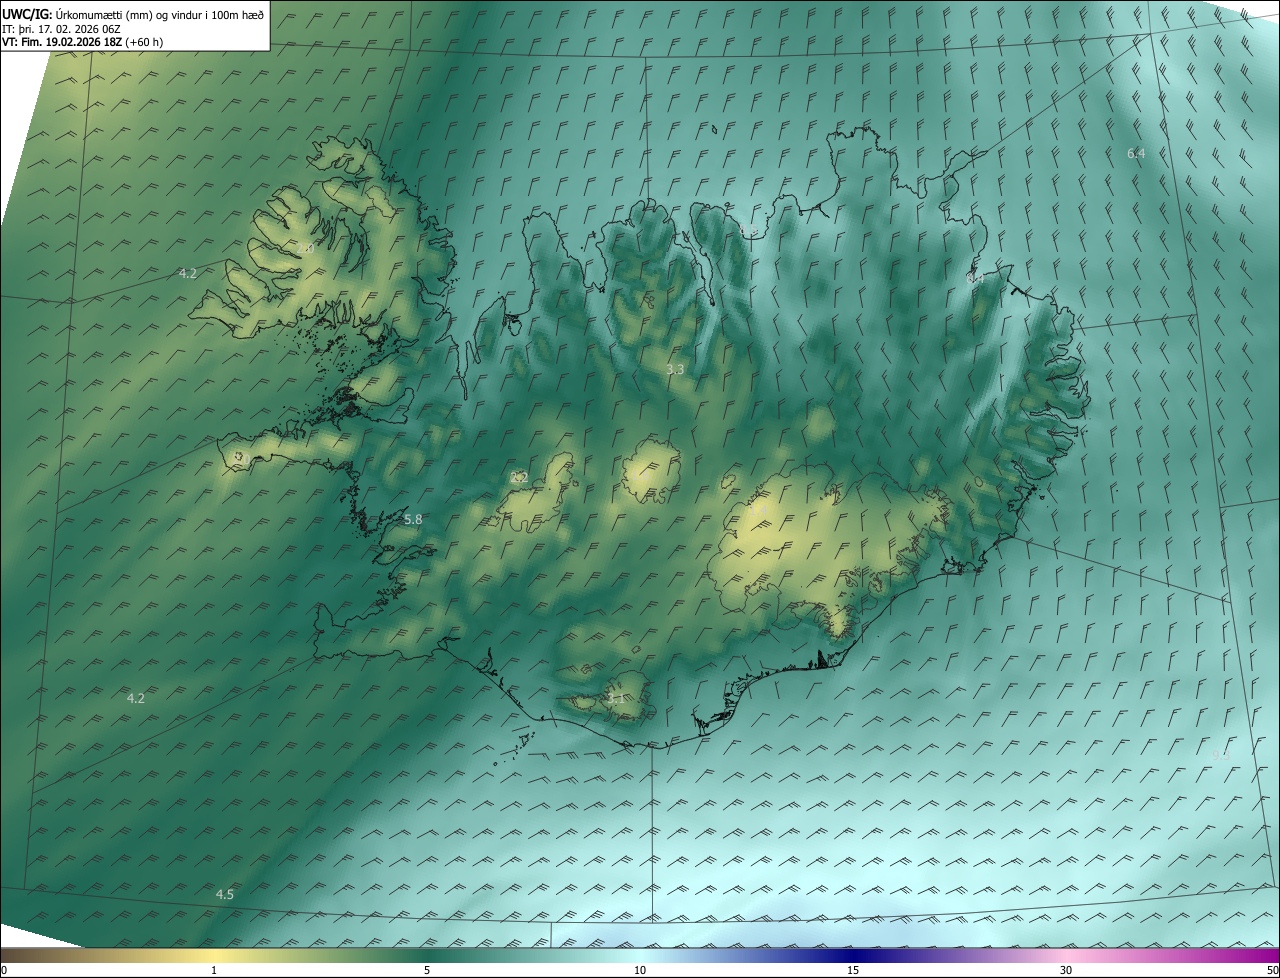
Task: Click the title line 'UWC/IG: Úrkomumætti (mm) og vindur'
Action: pos(133,14)
